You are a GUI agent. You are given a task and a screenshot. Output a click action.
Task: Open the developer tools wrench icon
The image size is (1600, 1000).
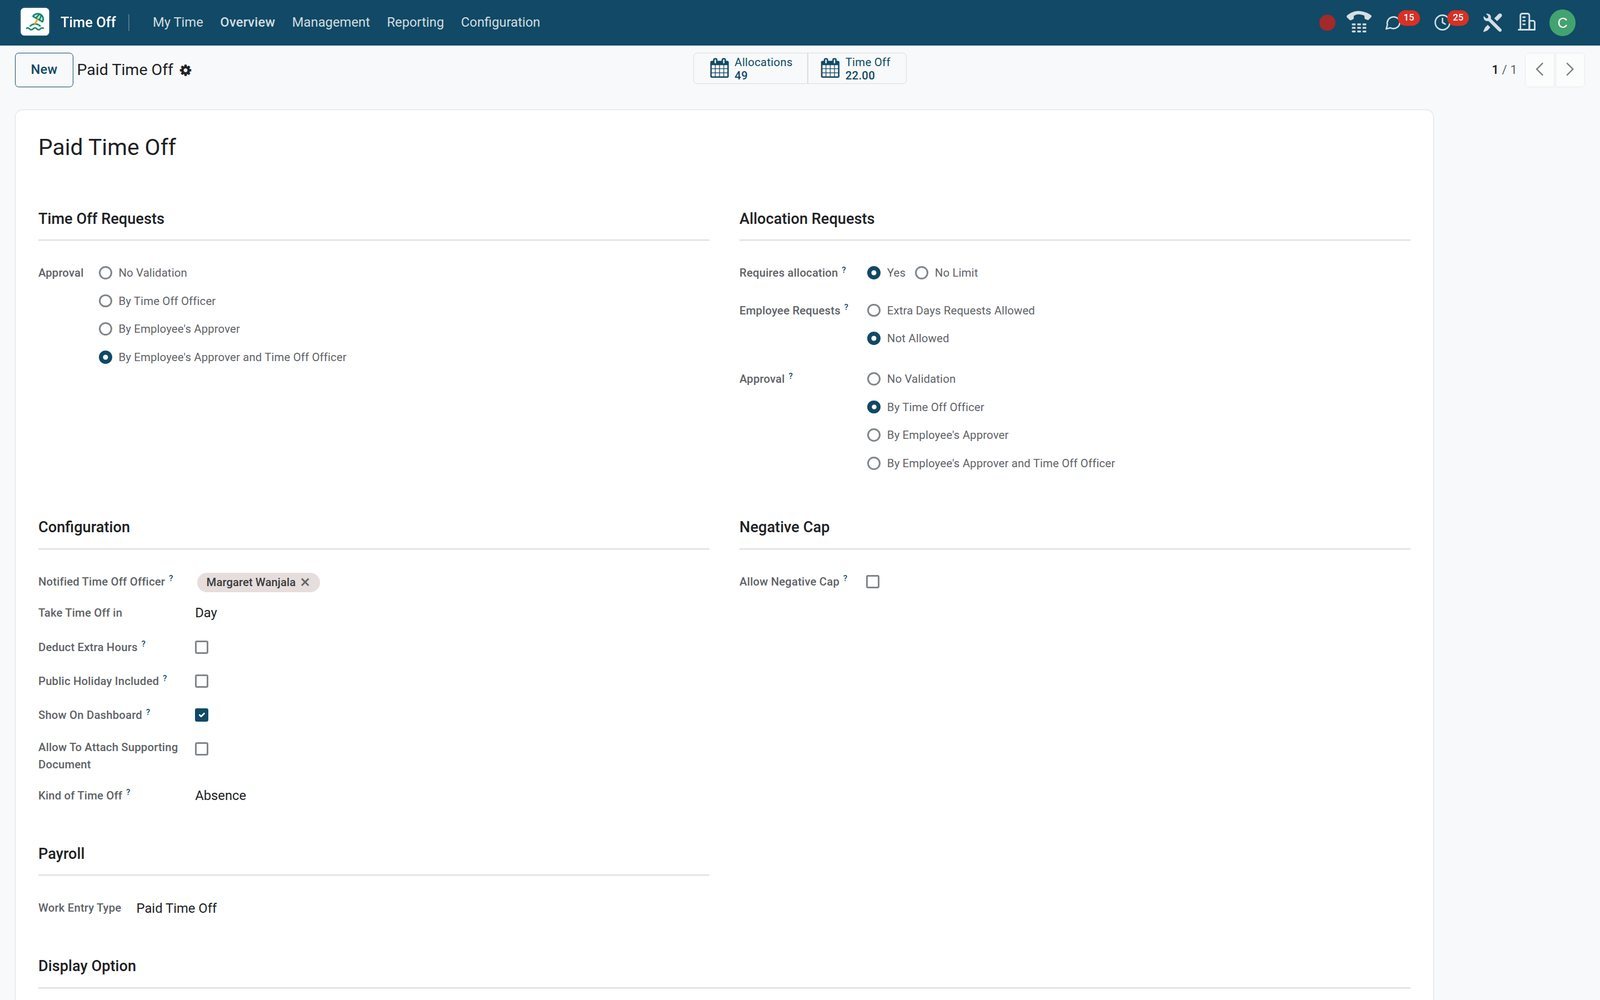[x=1492, y=22]
